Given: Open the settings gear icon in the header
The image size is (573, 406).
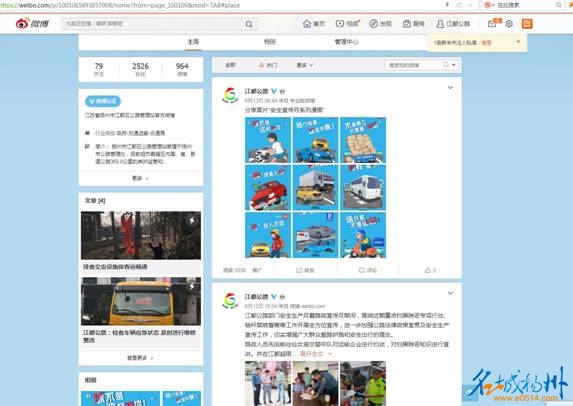Looking at the screenshot, I should pos(509,24).
